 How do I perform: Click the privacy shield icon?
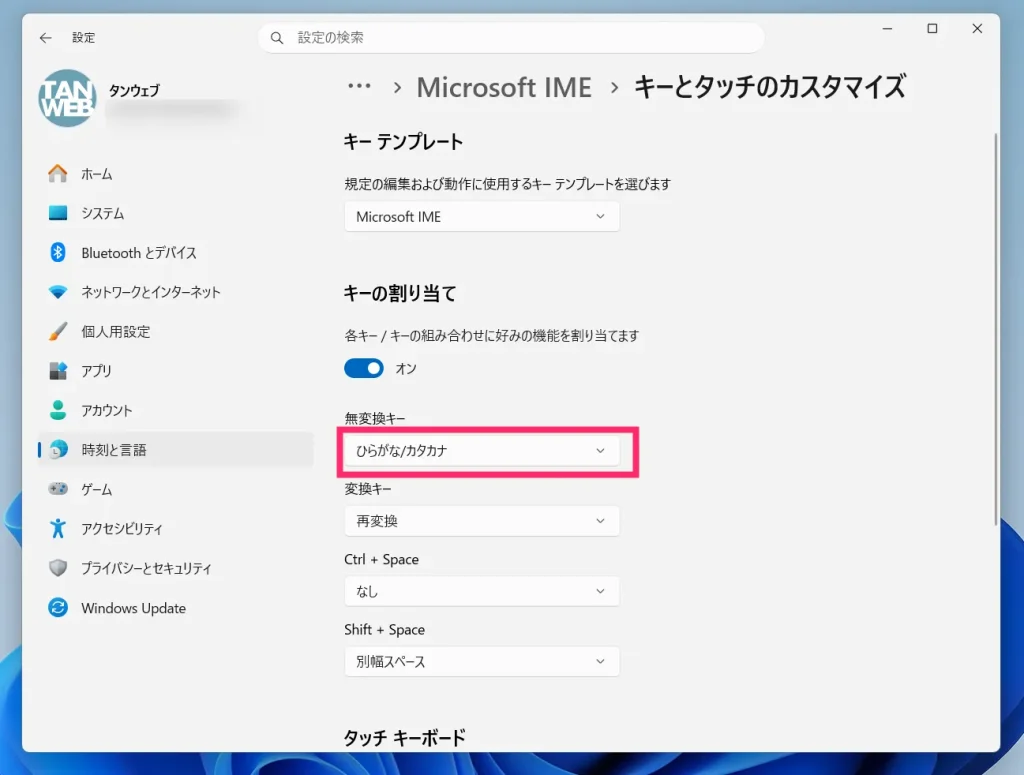click(57, 567)
